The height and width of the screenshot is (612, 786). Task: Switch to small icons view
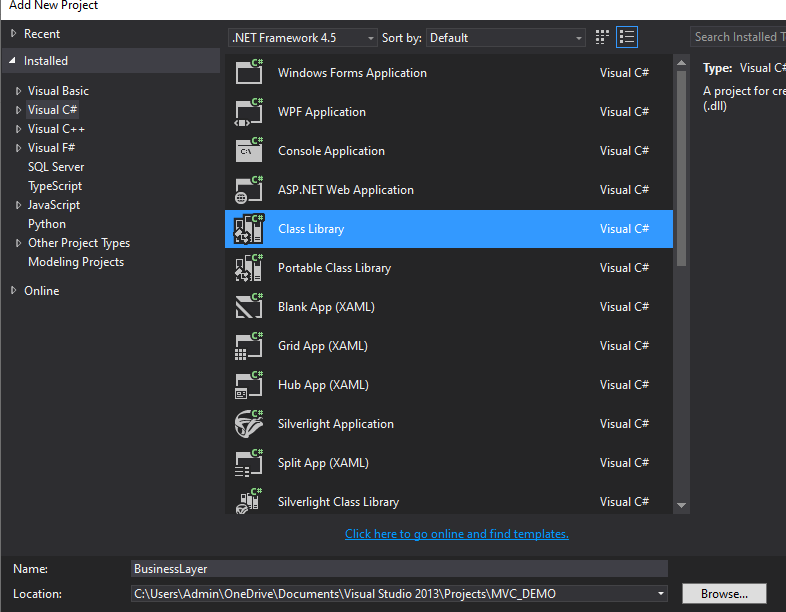click(602, 37)
